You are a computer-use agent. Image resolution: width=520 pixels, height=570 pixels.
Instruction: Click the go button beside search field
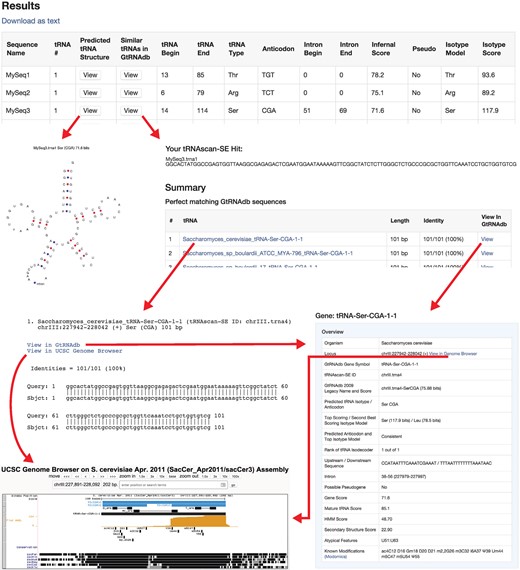pyautogui.click(x=233, y=485)
